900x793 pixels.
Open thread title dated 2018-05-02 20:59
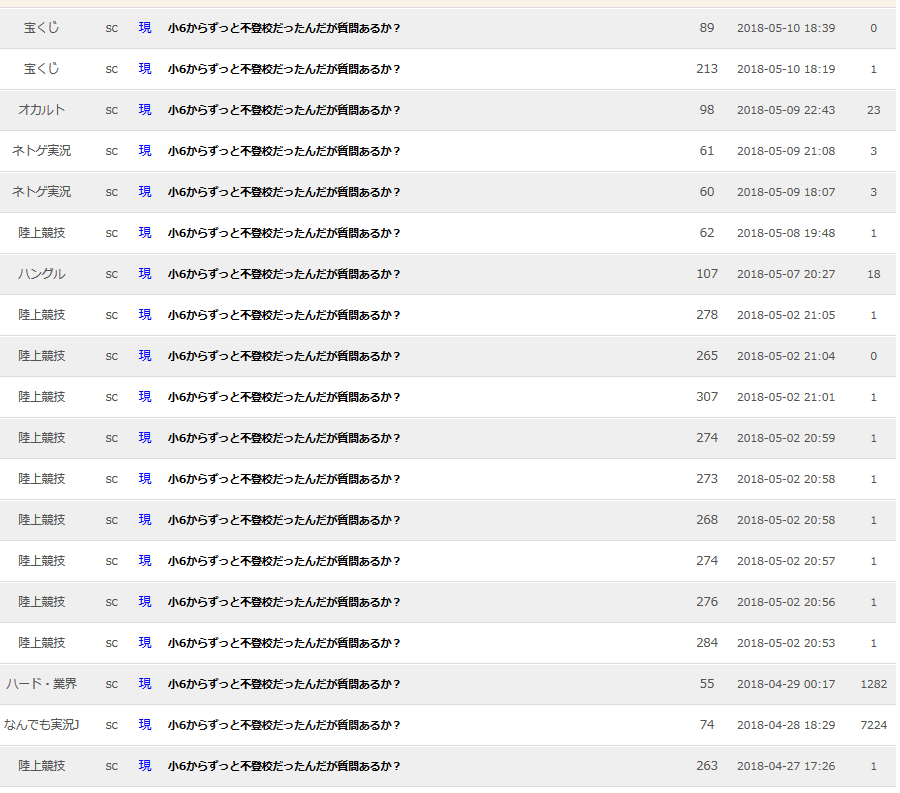point(284,438)
